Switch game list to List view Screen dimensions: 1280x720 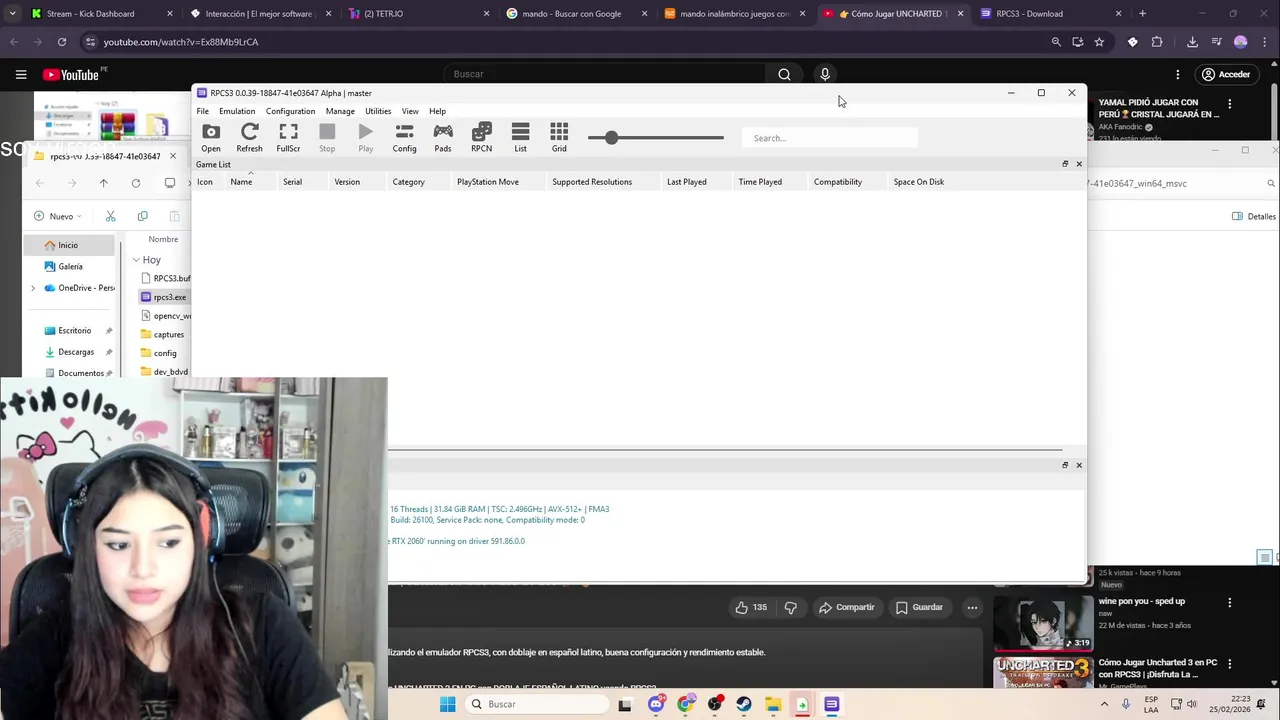tap(520, 138)
